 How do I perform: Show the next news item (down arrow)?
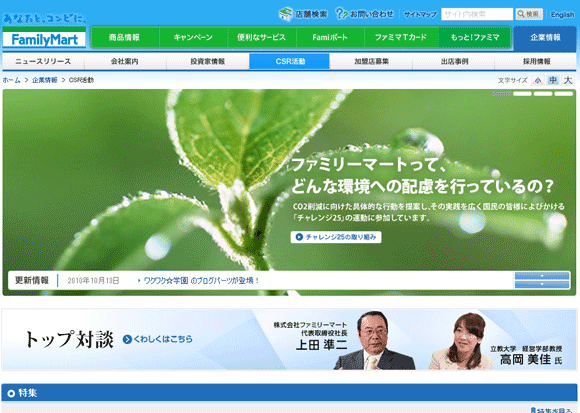pyautogui.click(x=542, y=284)
